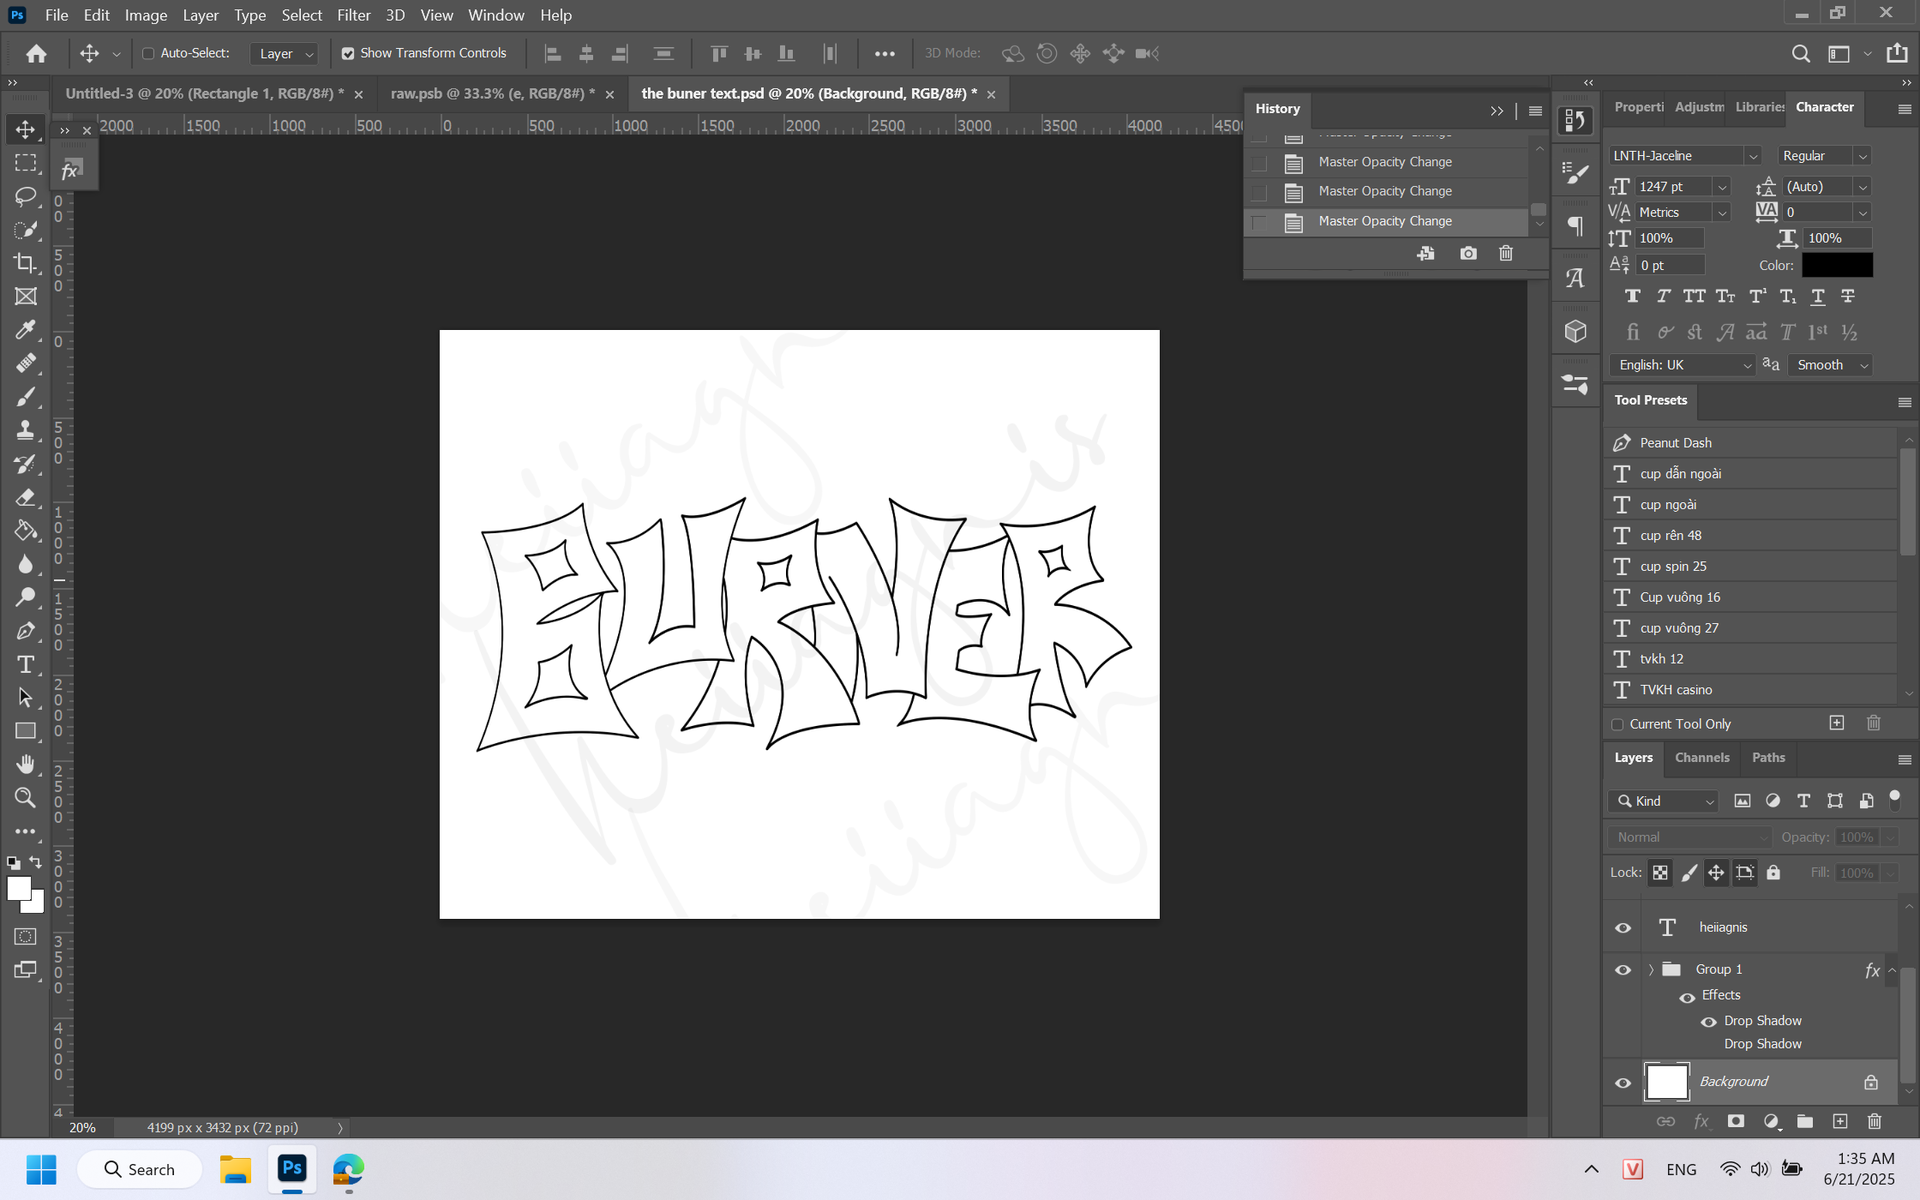Create new snapshot in History panel
The image size is (1920, 1200).
tap(1467, 254)
